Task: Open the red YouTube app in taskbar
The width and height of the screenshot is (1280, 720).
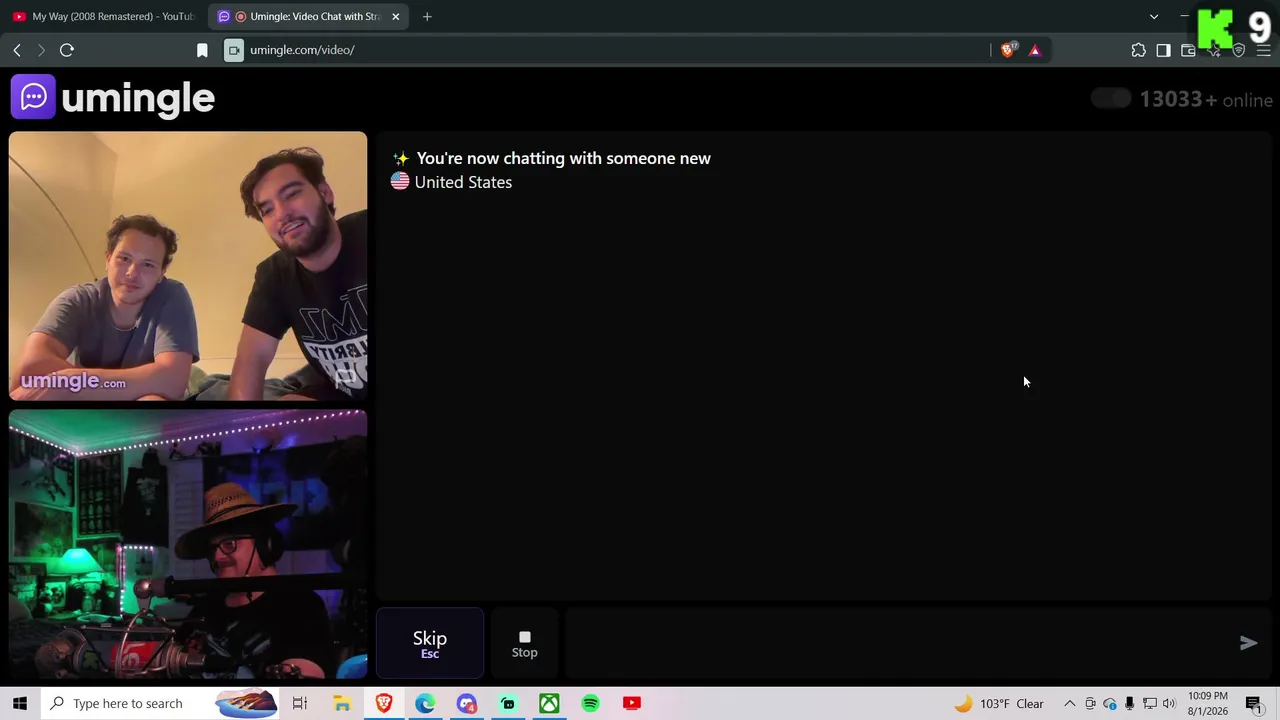Action: pos(631,703)
